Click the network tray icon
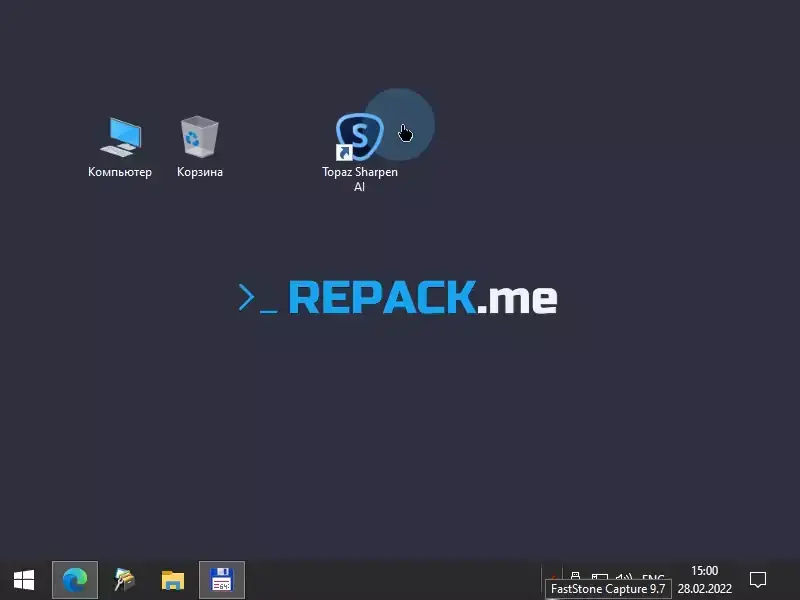The width and height of the screenshot is (800, 600). coord(599,577)
